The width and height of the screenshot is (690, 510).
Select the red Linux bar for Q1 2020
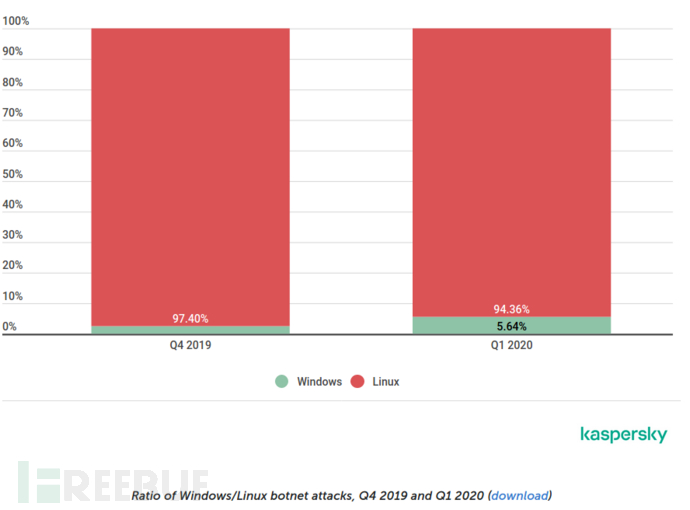point(511,170)
